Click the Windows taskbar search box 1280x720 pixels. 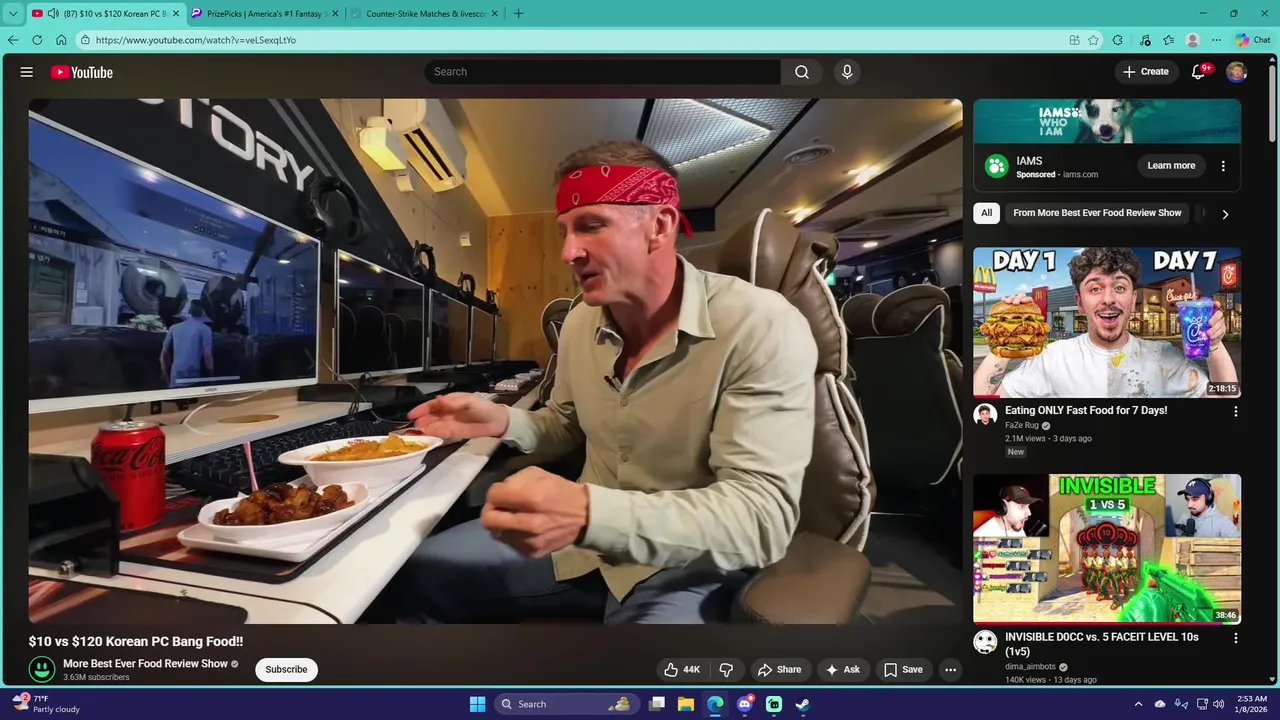click(x=566, y=704)
